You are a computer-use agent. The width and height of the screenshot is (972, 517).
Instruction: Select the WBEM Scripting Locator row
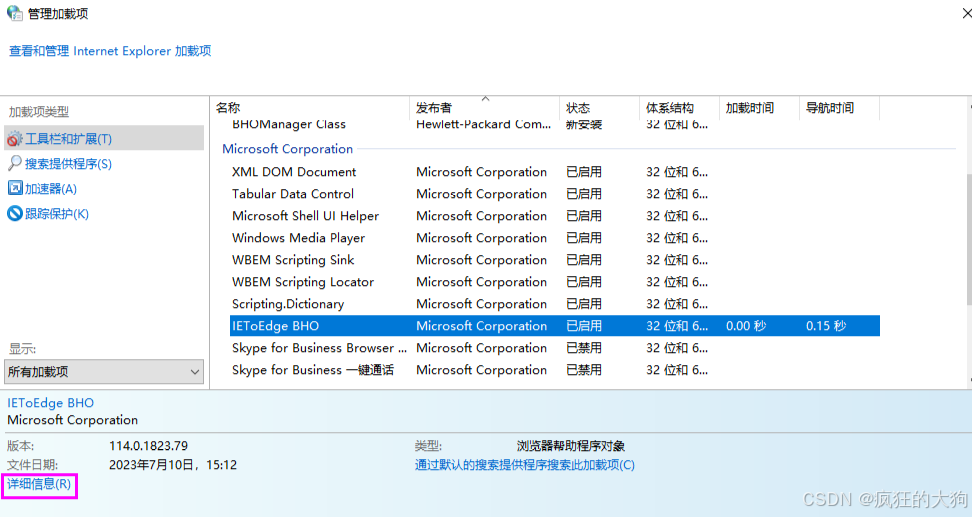point(554,282)
